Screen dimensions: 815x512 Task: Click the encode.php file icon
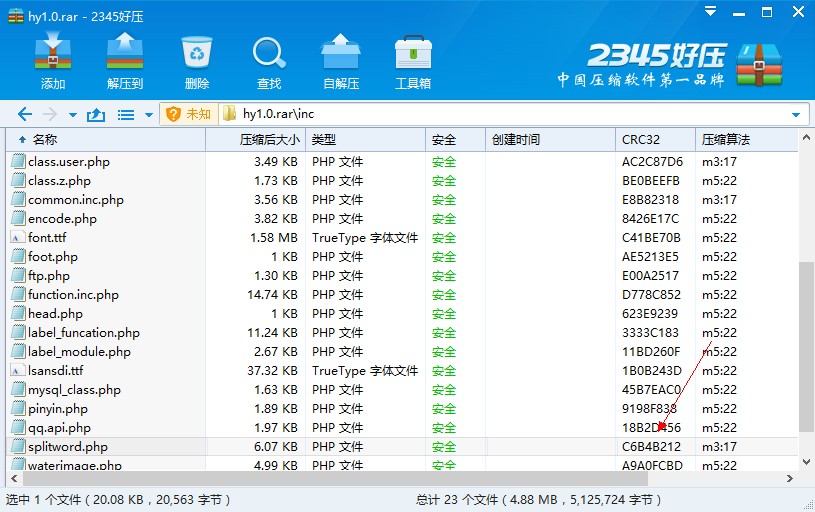(x=18, y=218)
